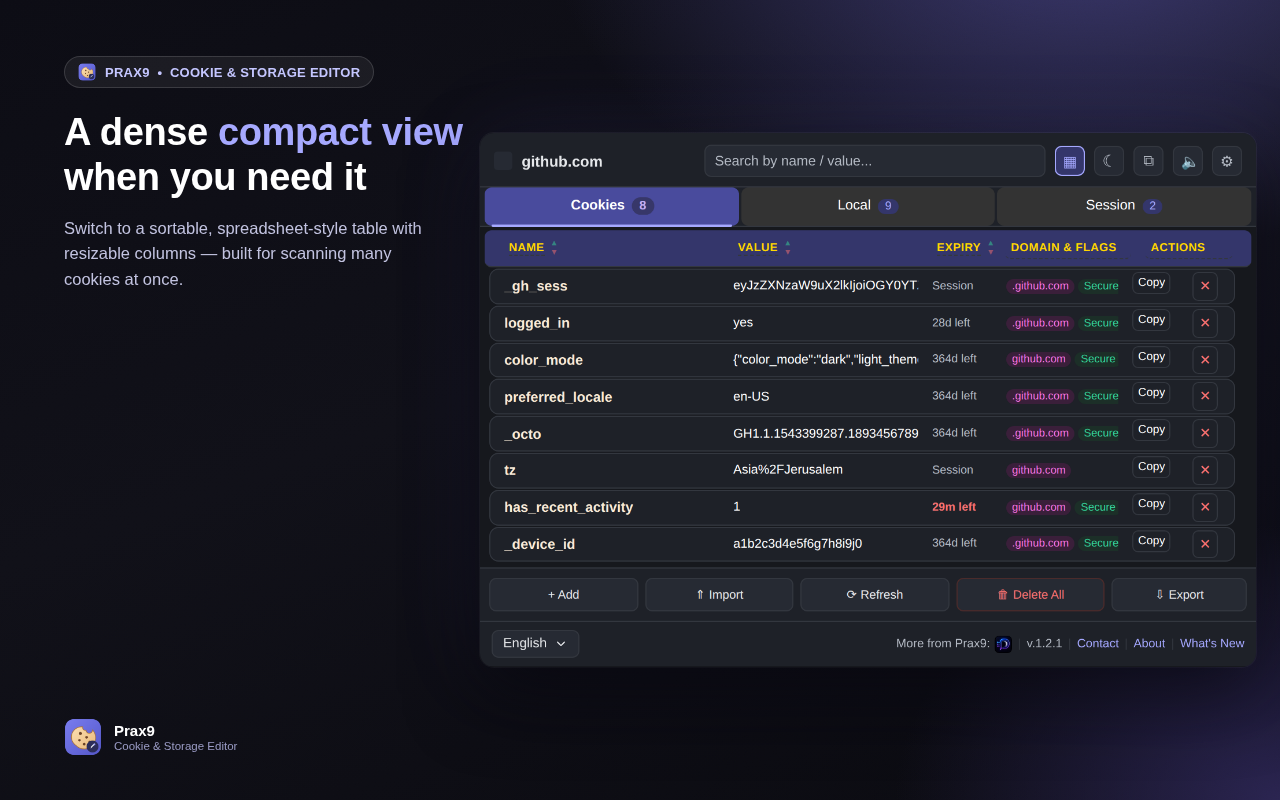The height and width of the screenshot is (800, 1280).
Task: Switch to the Local storage tab
Action: pyautogui.click(x=868, y=206)
